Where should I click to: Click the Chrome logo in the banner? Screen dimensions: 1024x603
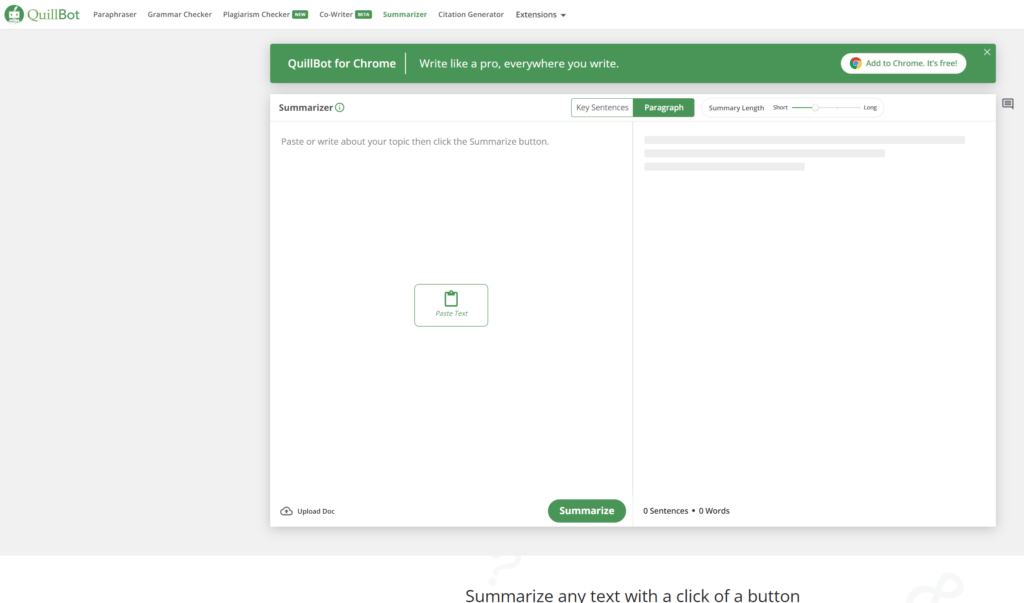point(856,63)
